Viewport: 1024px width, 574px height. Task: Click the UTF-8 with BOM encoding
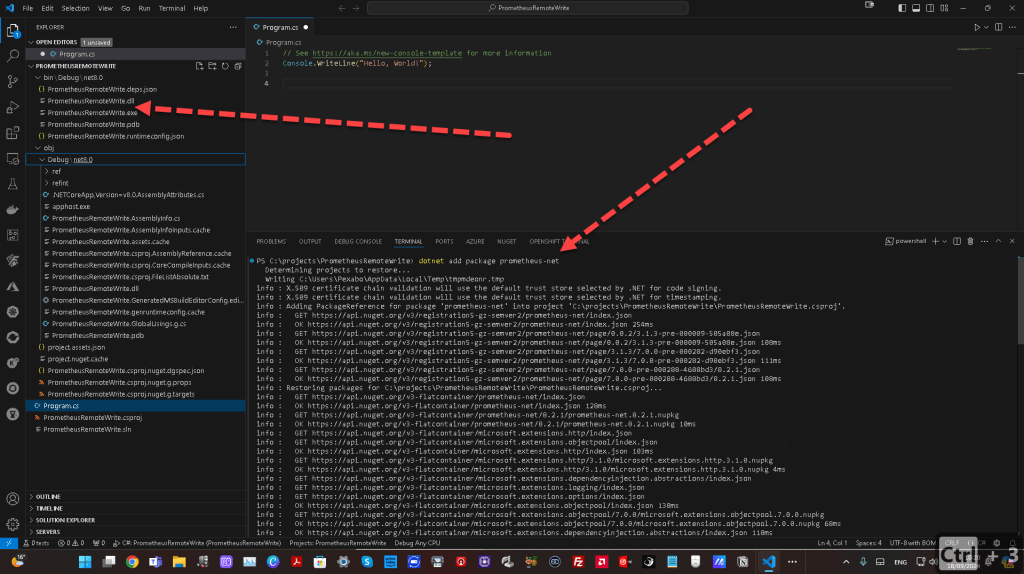pos(912,543)
